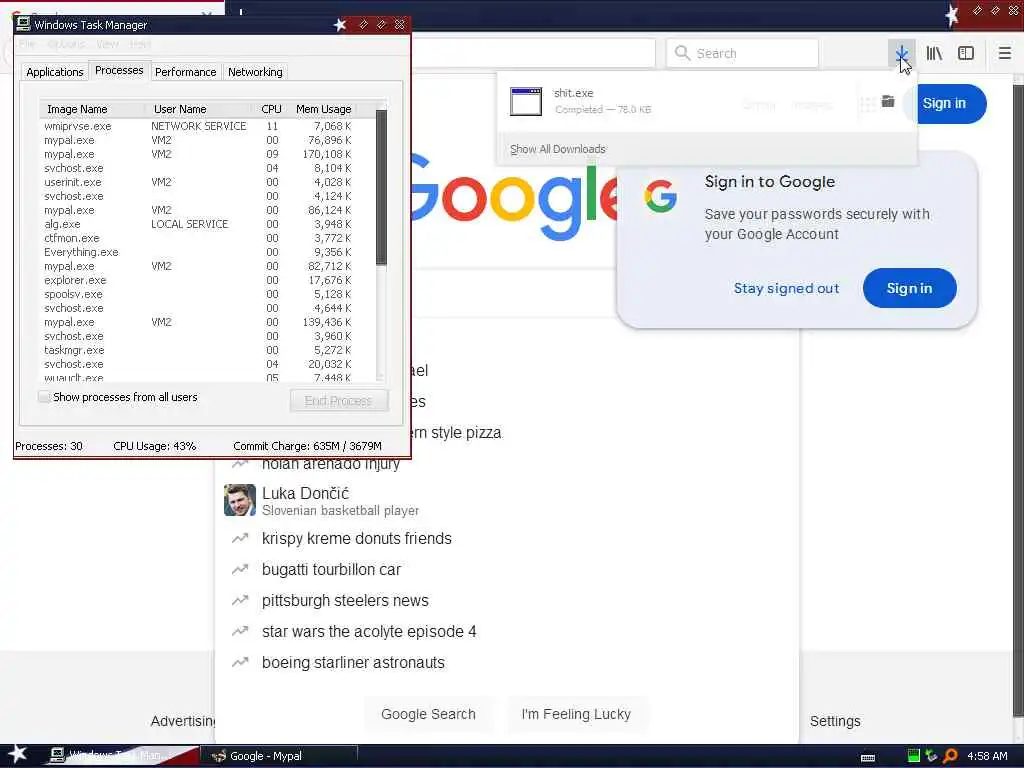Click the network connection tray icon
The width and height of the screenshot is (1024, 768).
coord(931,756)
